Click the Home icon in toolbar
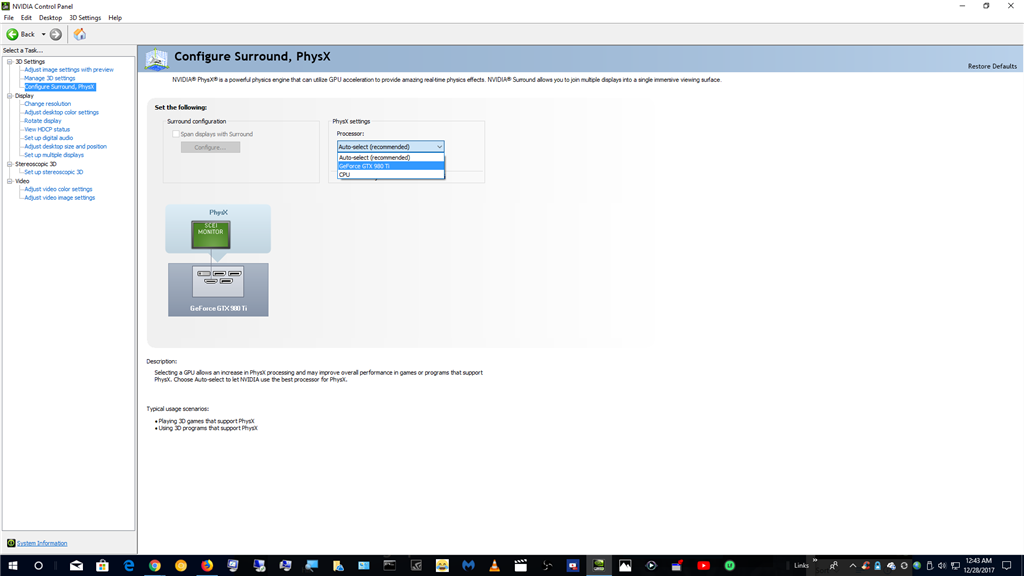 pyautogui.click(x=80, y=34)
